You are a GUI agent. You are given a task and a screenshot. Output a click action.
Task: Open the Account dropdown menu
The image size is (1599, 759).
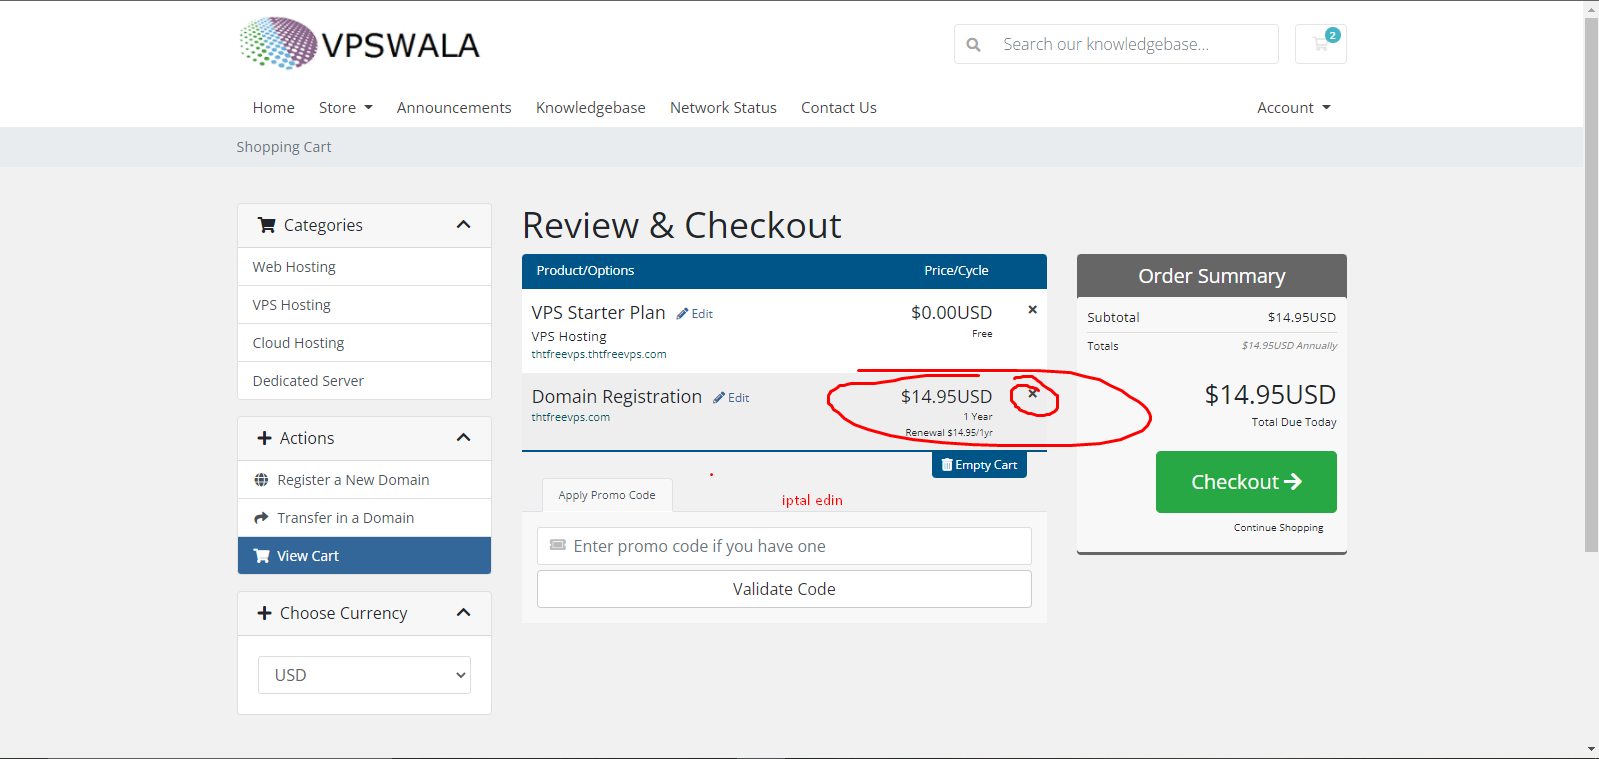pyautogui.click(x=1294, y=108)
